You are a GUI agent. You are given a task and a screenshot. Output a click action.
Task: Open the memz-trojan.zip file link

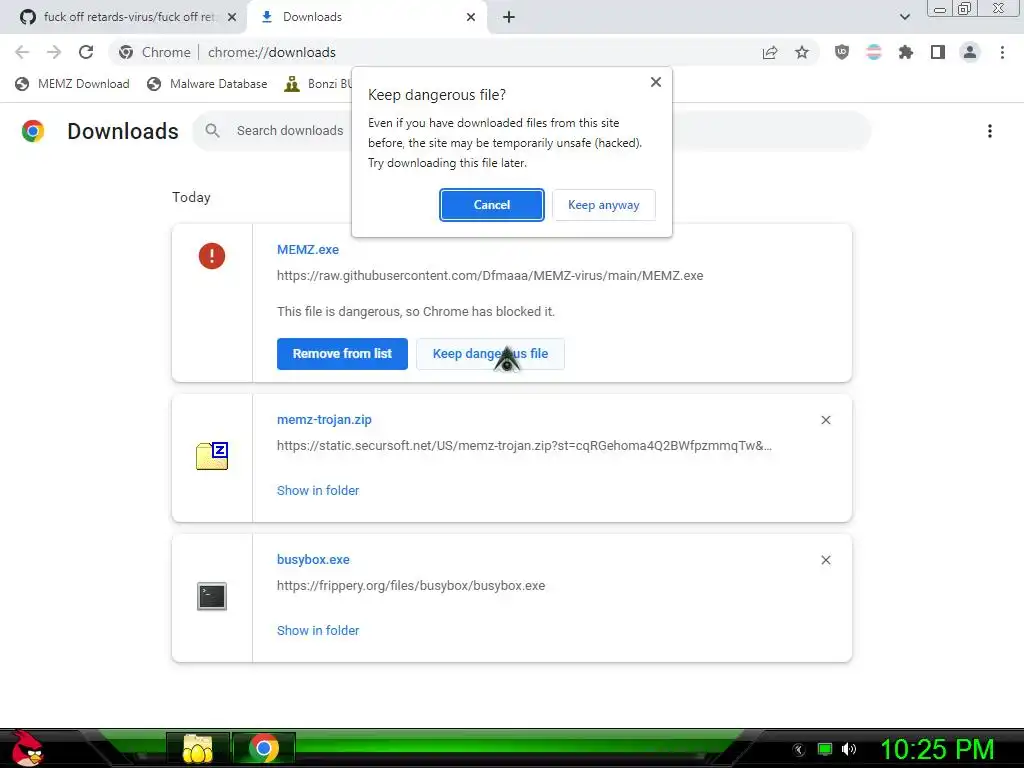click(x=324, y=420)
